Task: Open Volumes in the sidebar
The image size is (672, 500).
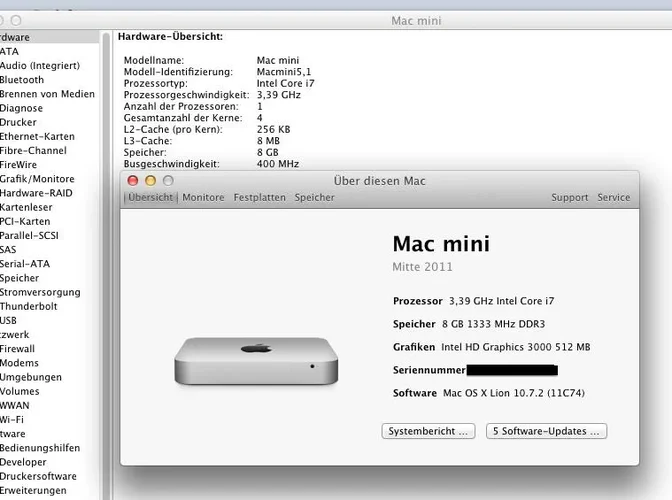Action: pos(20,391)
